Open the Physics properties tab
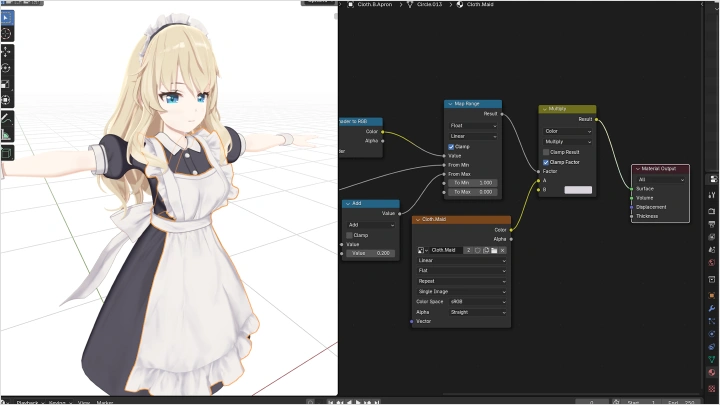Image resolution: width=720 pixels, height=405 pixels. pyautogui.click(x=712, y=334)
